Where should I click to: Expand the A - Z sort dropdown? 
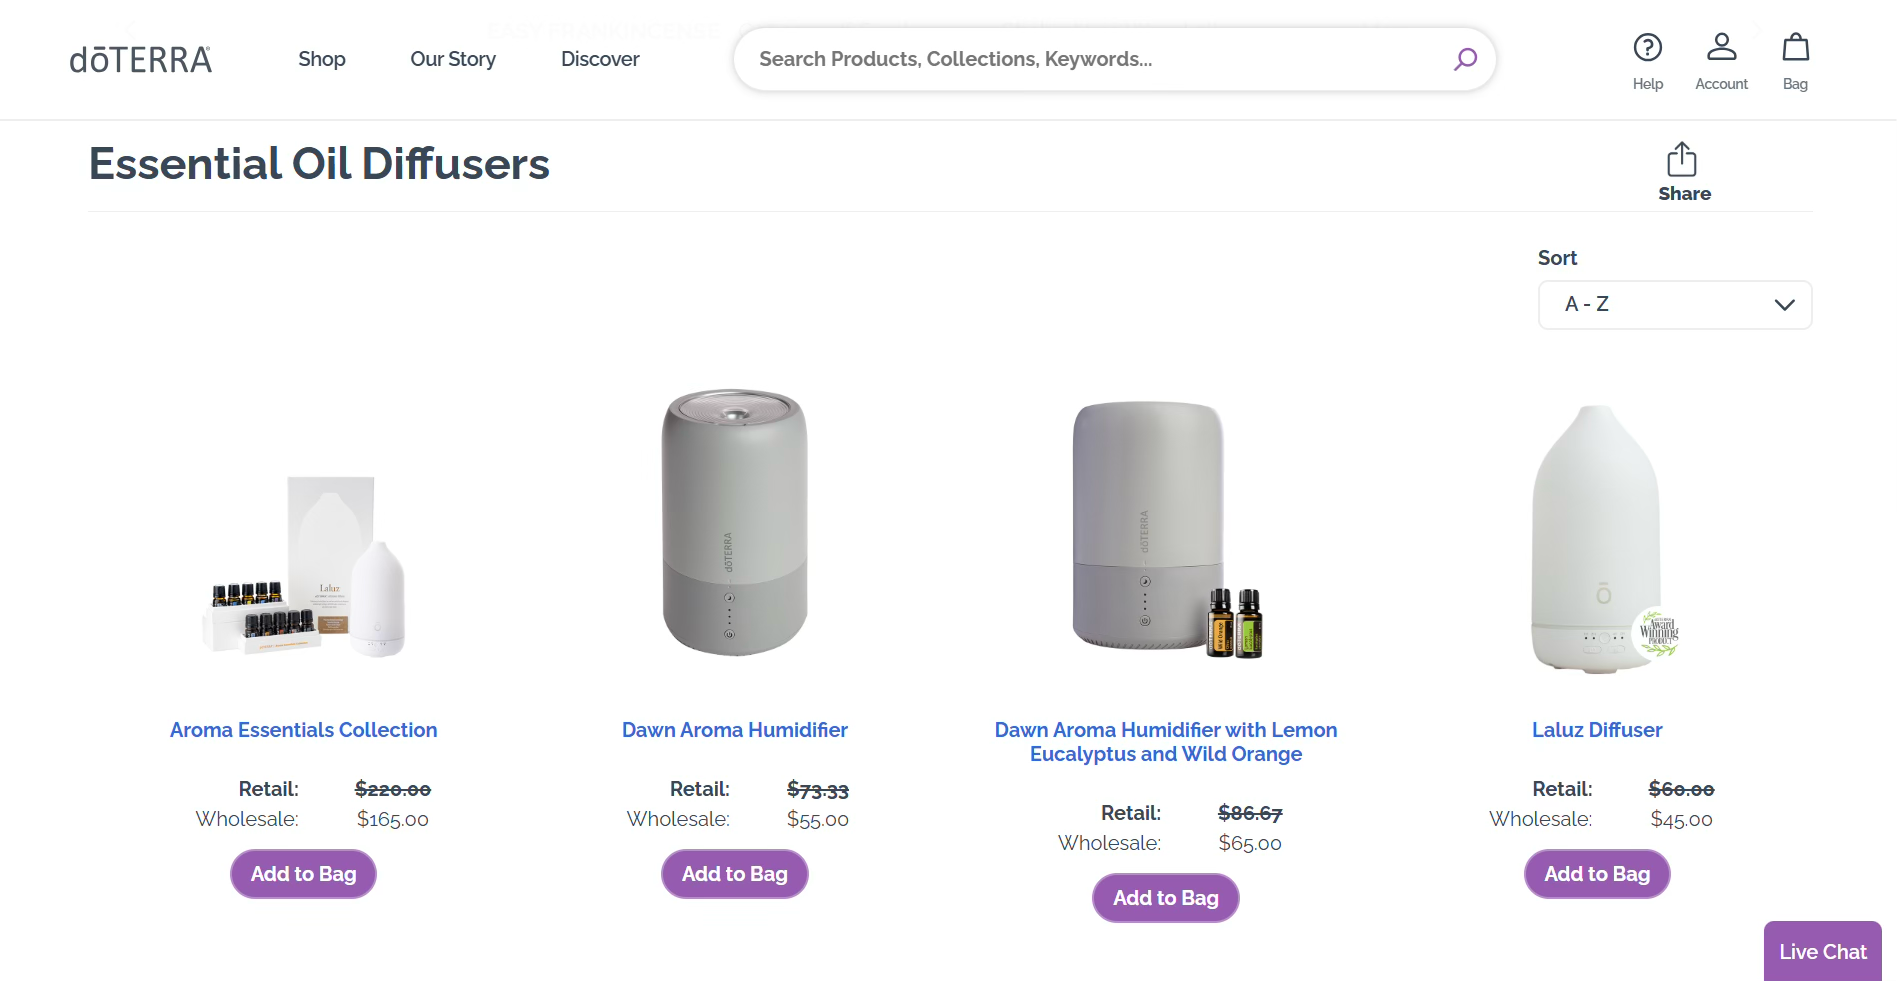pyautogui.click(x=1674, y=305)
